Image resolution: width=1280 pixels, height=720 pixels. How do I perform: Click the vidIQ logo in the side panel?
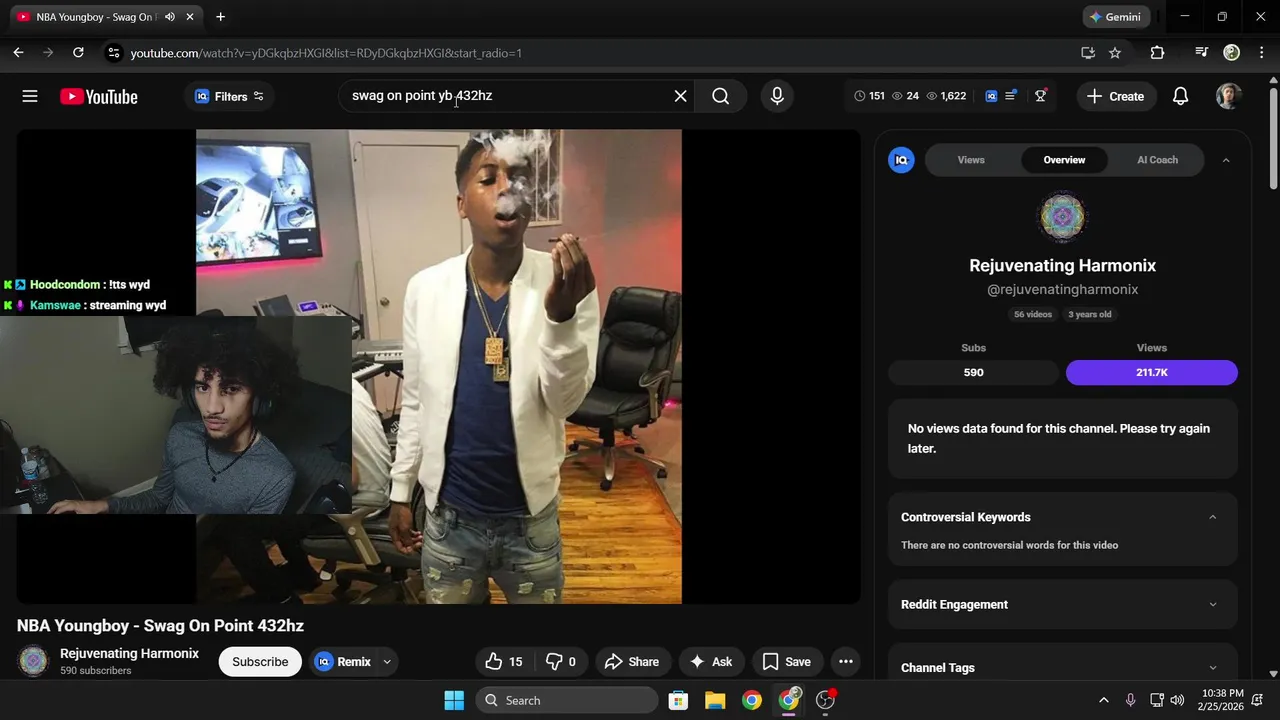pos(901,160)
